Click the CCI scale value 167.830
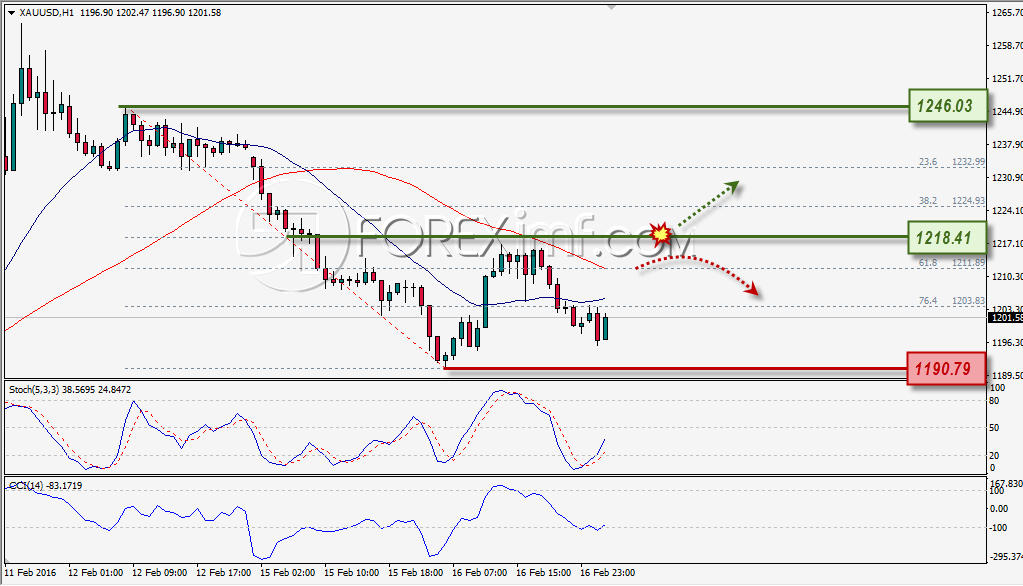The height and width of the screenshot is (586, 1023). pyautogui.click(x=1006, y=484)
